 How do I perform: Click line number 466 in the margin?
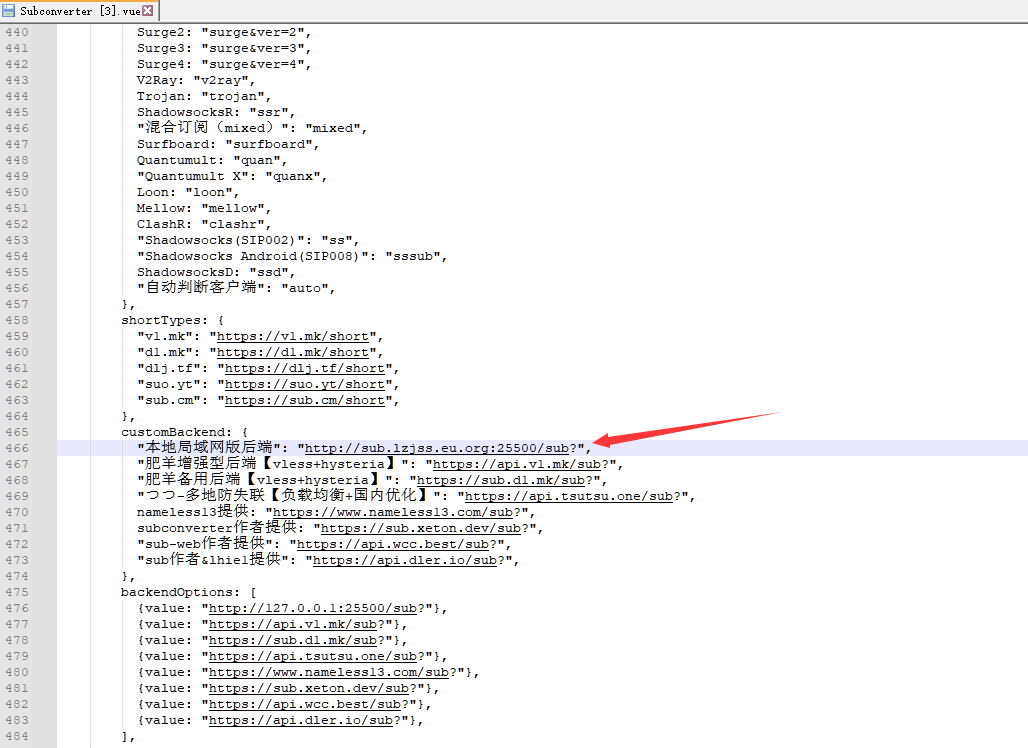tap(17, 448)
